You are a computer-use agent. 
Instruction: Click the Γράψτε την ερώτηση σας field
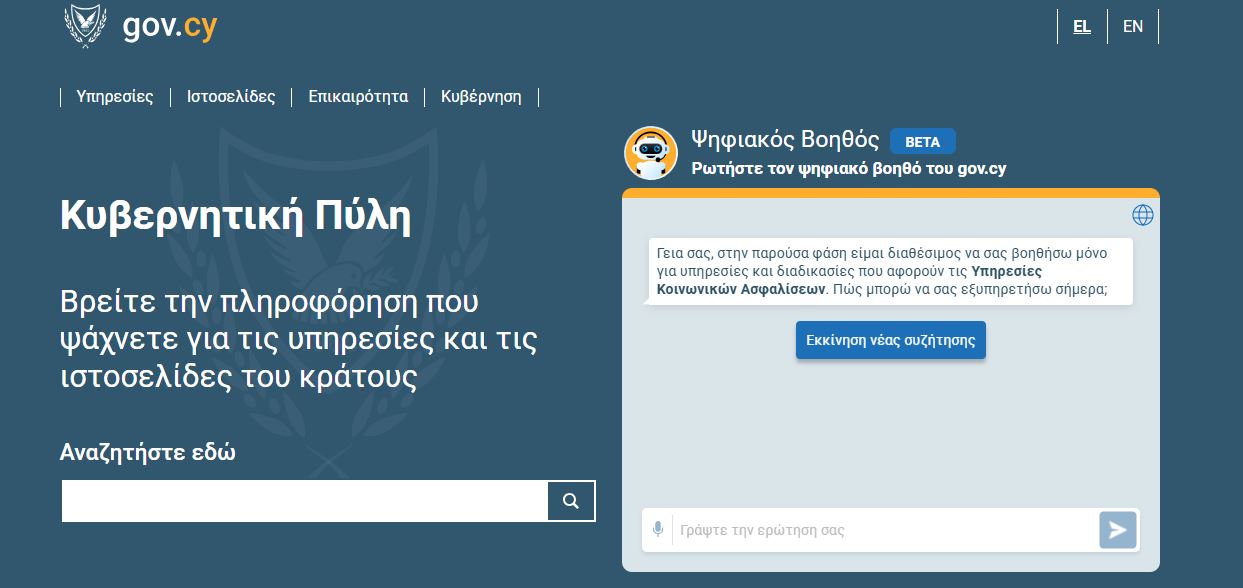(x=884, y=530)
